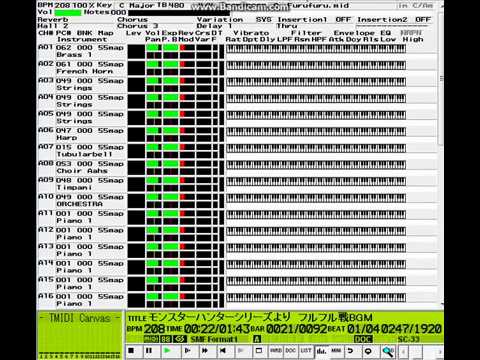
Task: Toggle the window view rectangle icon
Action: click(x=259, y=351)
